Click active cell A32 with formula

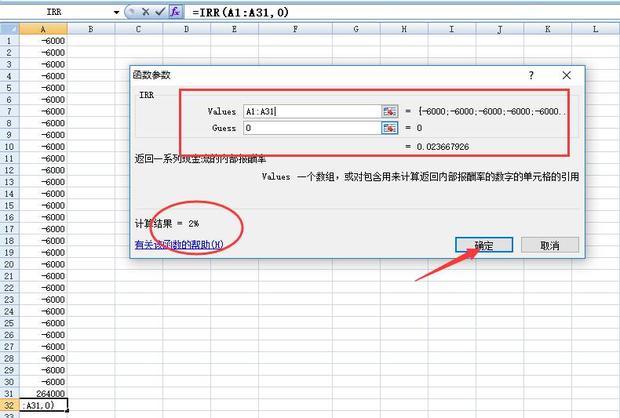tap(43, 405)
